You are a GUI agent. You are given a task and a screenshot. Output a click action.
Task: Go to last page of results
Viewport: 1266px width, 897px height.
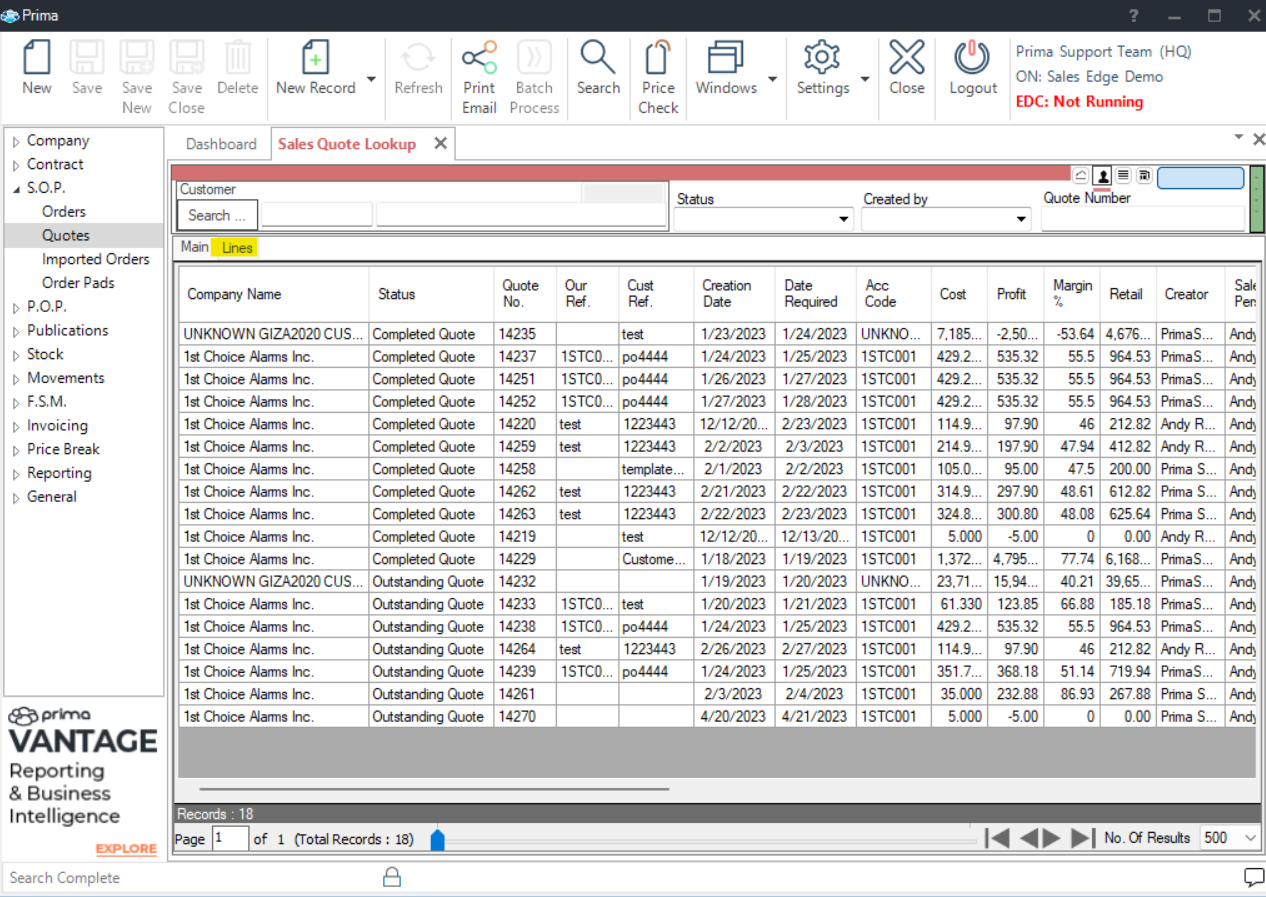pyautogui.click(x=1082, y=838)
